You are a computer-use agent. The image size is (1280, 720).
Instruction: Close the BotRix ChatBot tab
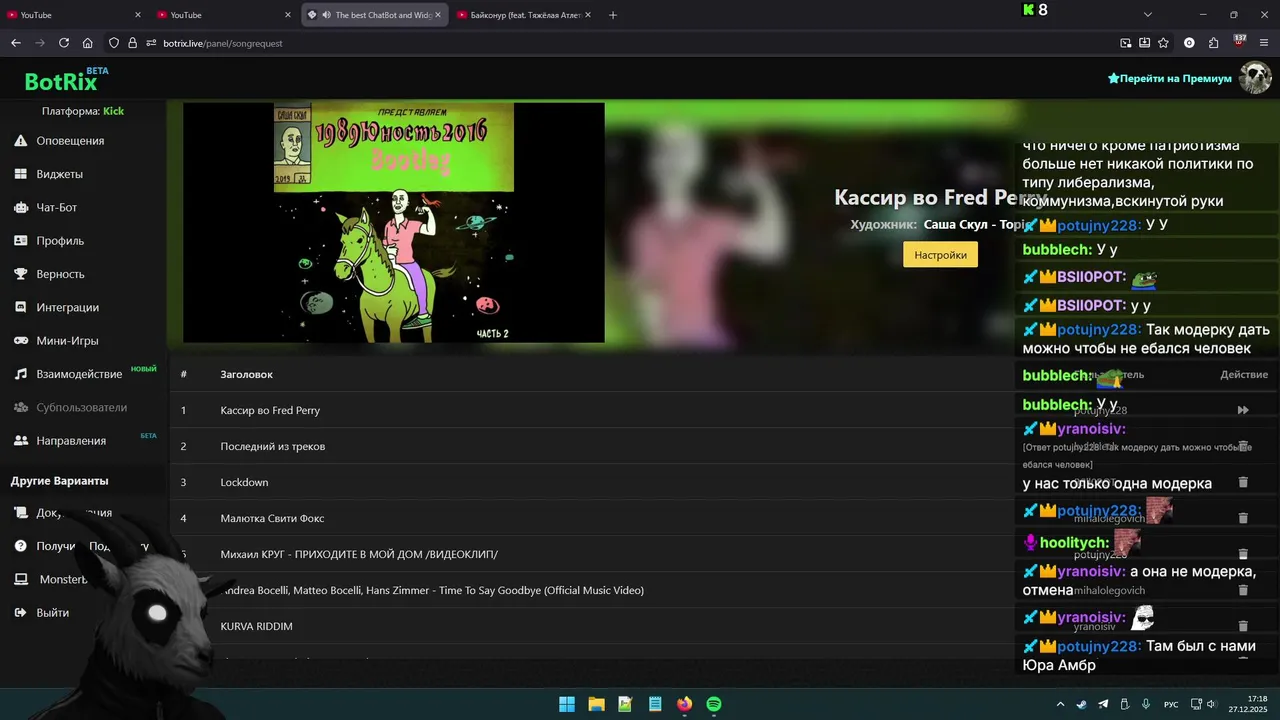[x=438, y=15]
